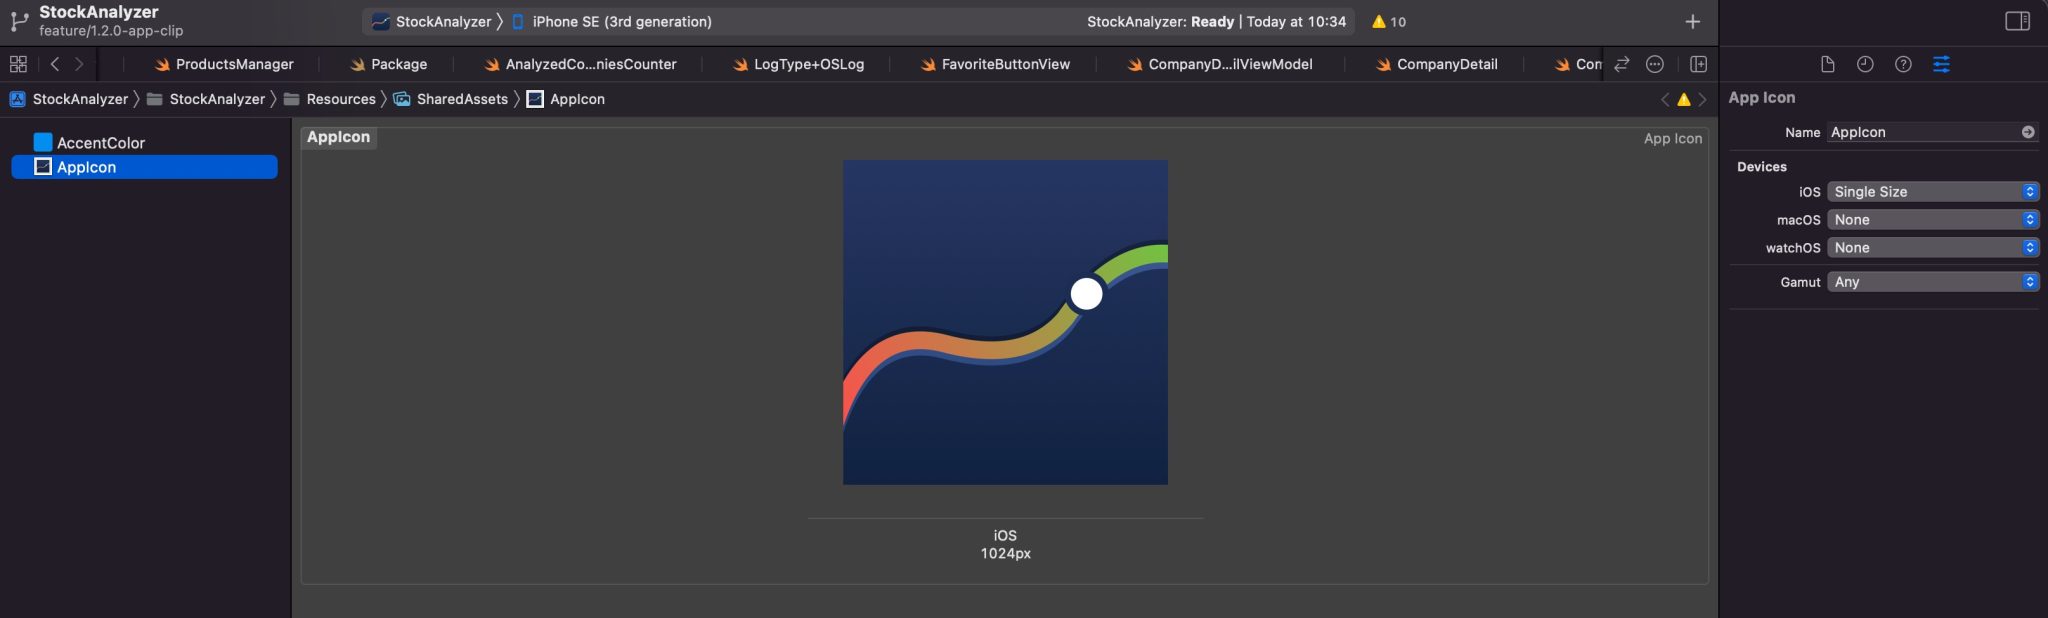Open the File inspector icon

pyautogui.click(x=1827, y=64)
